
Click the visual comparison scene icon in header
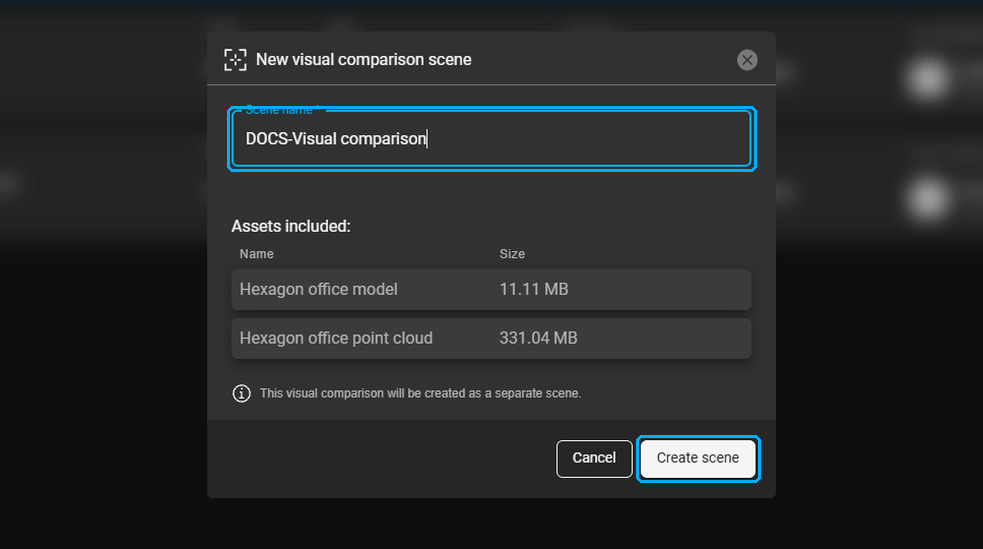tap(235, 60)
